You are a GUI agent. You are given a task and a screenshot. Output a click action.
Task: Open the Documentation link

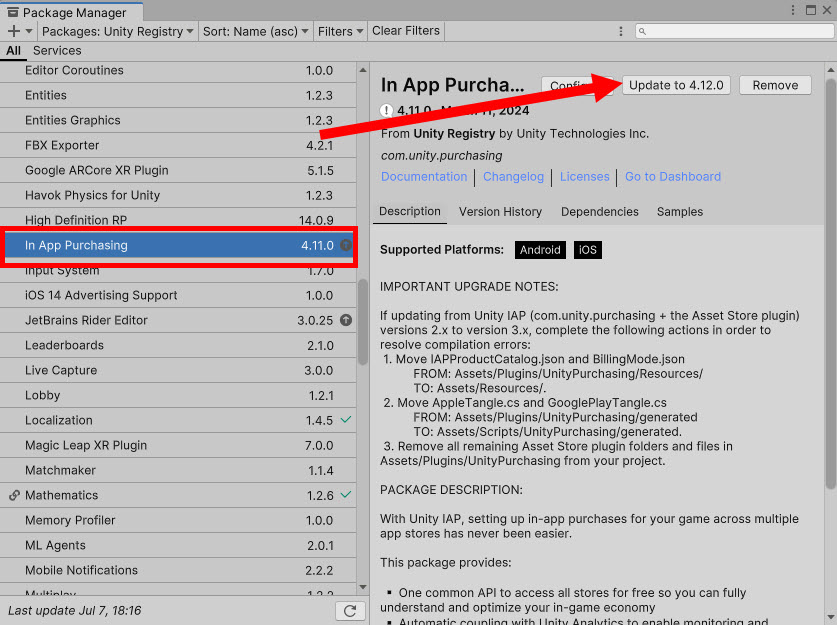[x=424, y=177]
